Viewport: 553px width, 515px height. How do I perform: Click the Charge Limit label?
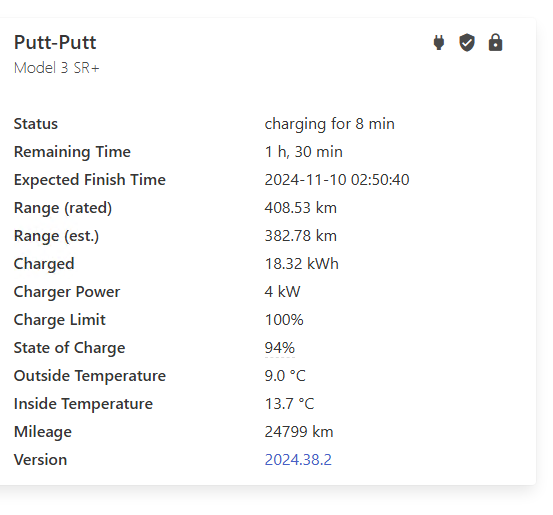point(60,320)
